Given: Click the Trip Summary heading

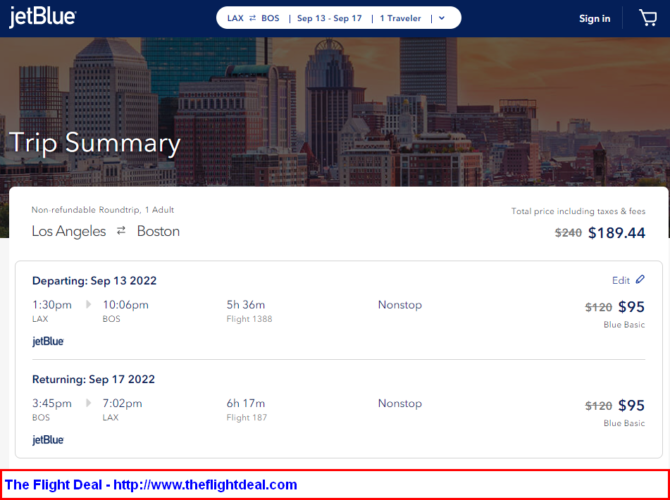Looking at the screenshot, I should pyautogui.click(x=94, y=143).
